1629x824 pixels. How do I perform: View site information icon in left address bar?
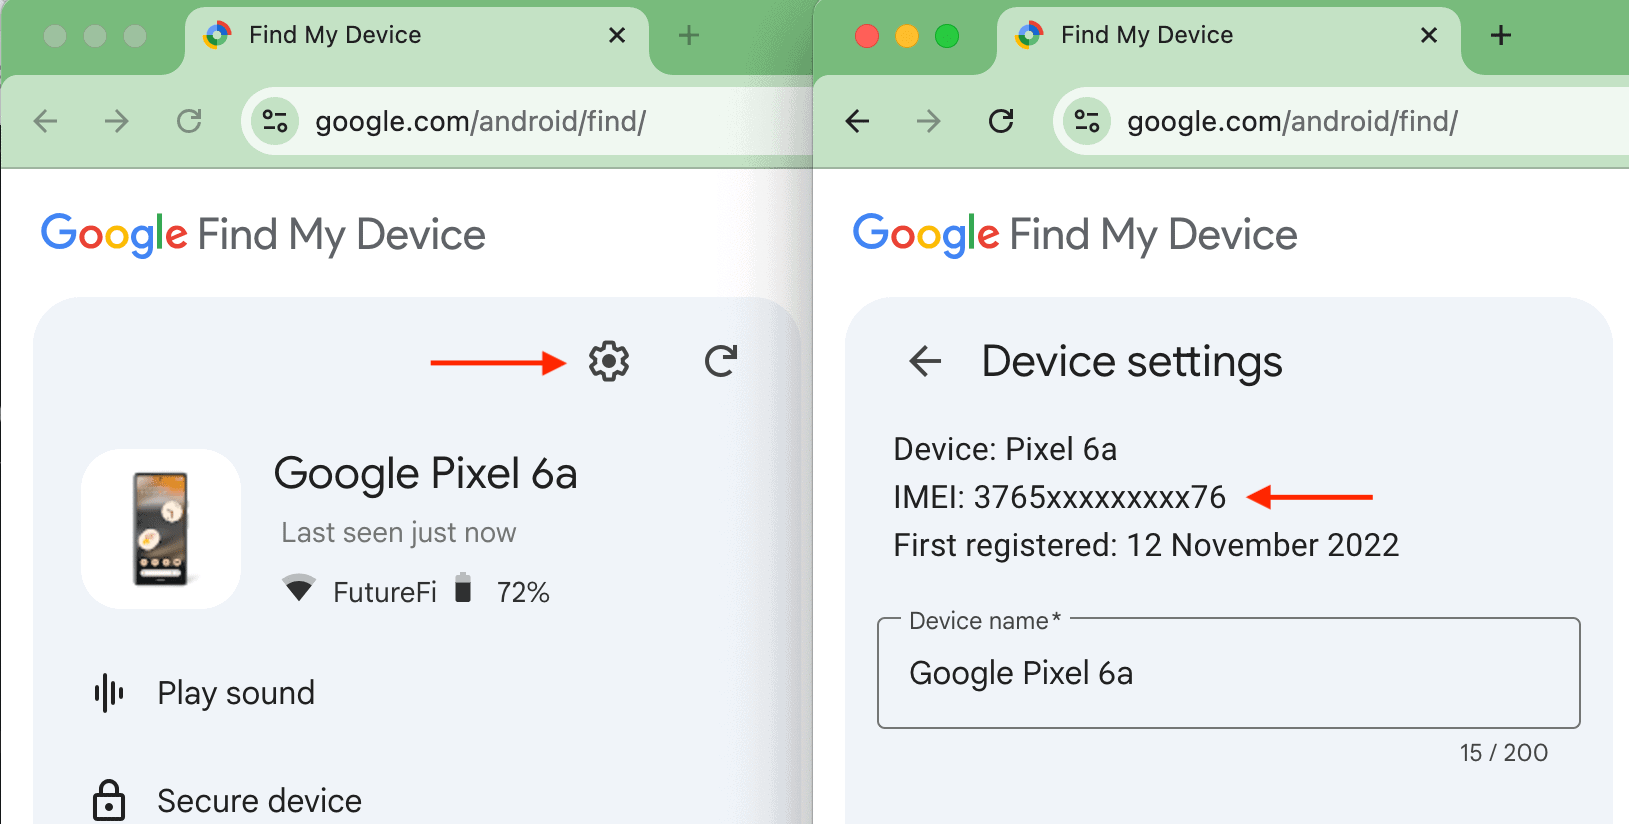click(x=275, y=122)
